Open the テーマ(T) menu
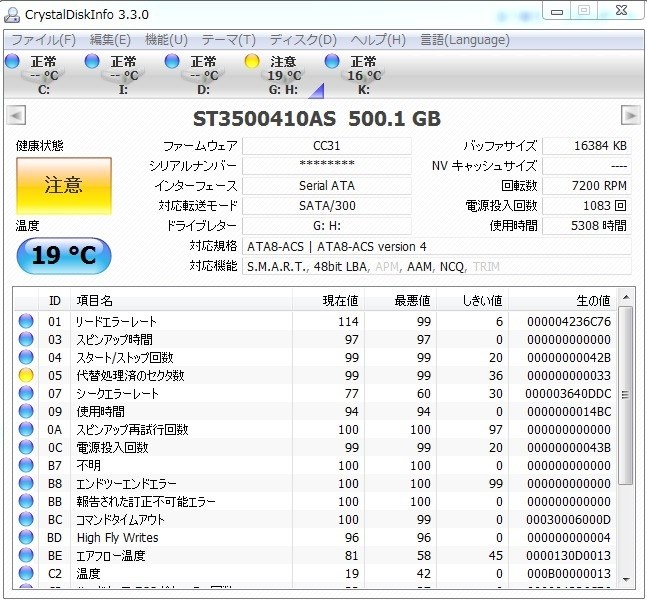The width and height of the screenshot is (647, 602). point(228,40)
